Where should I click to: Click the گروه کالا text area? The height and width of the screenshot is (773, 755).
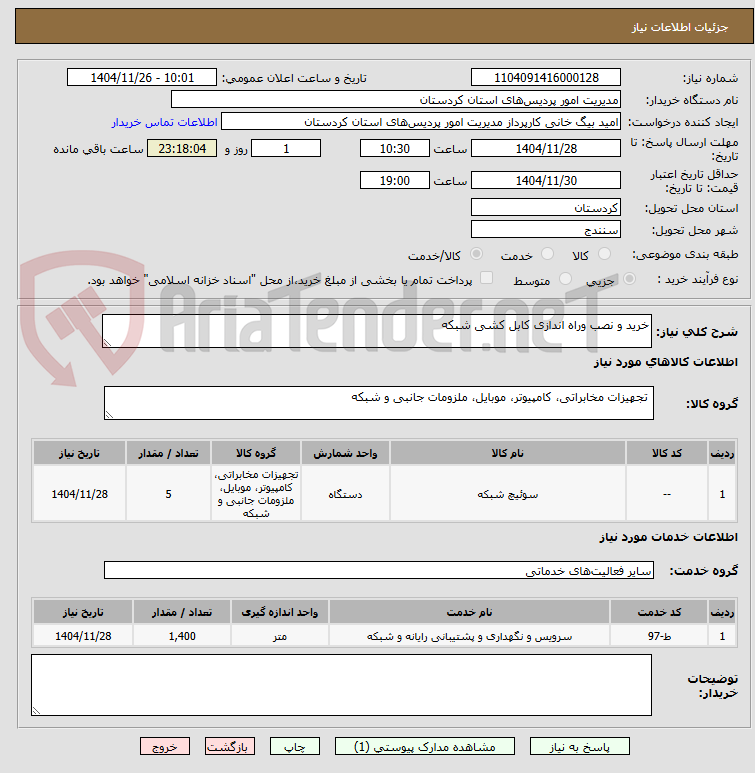tap(379, 403)
